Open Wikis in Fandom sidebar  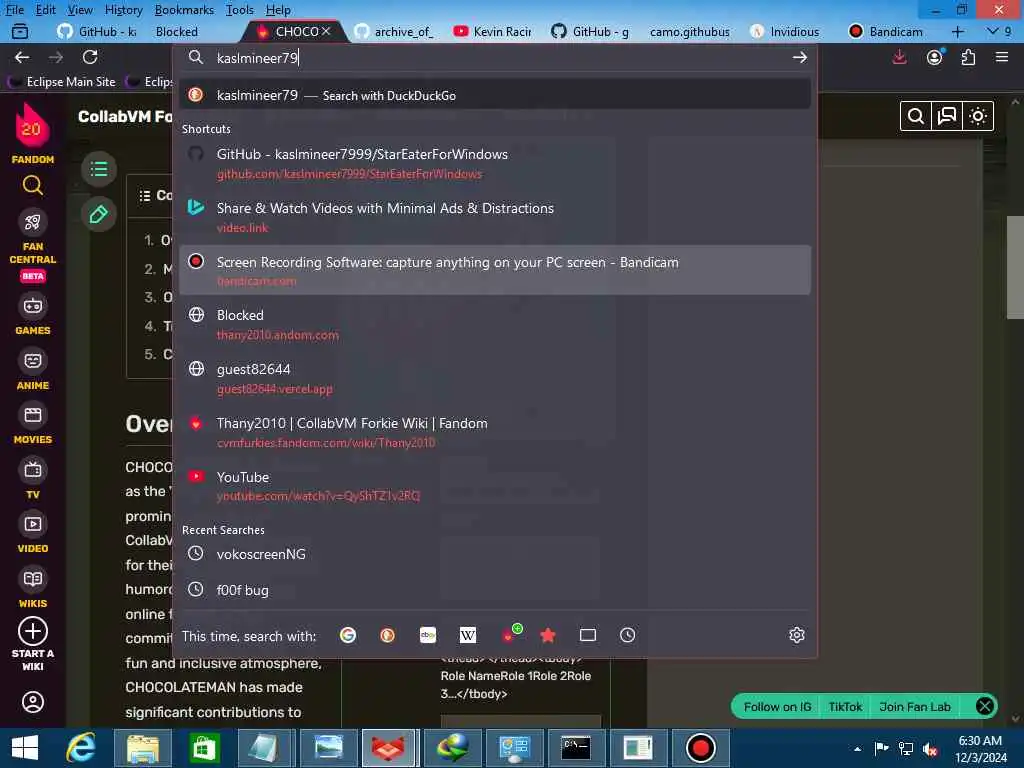point(33,588)
